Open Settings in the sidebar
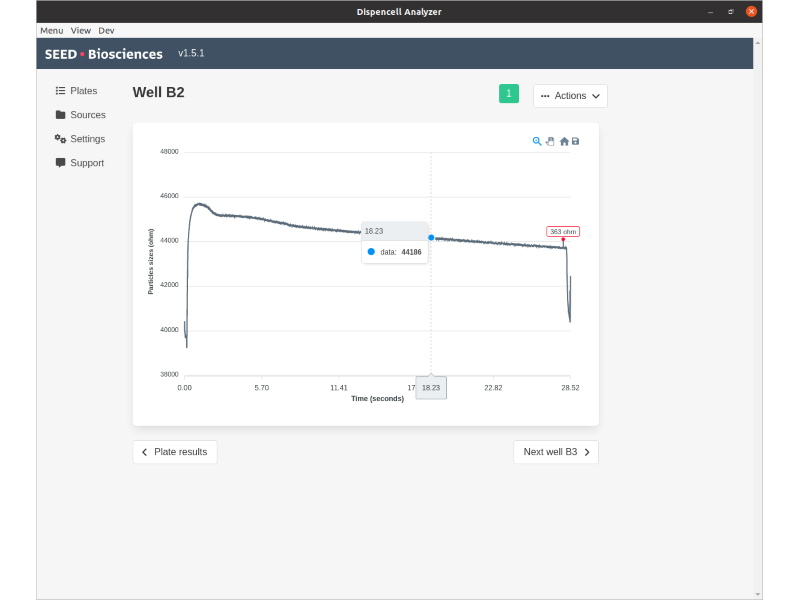800x600 pixels. (x=88, y=139)
